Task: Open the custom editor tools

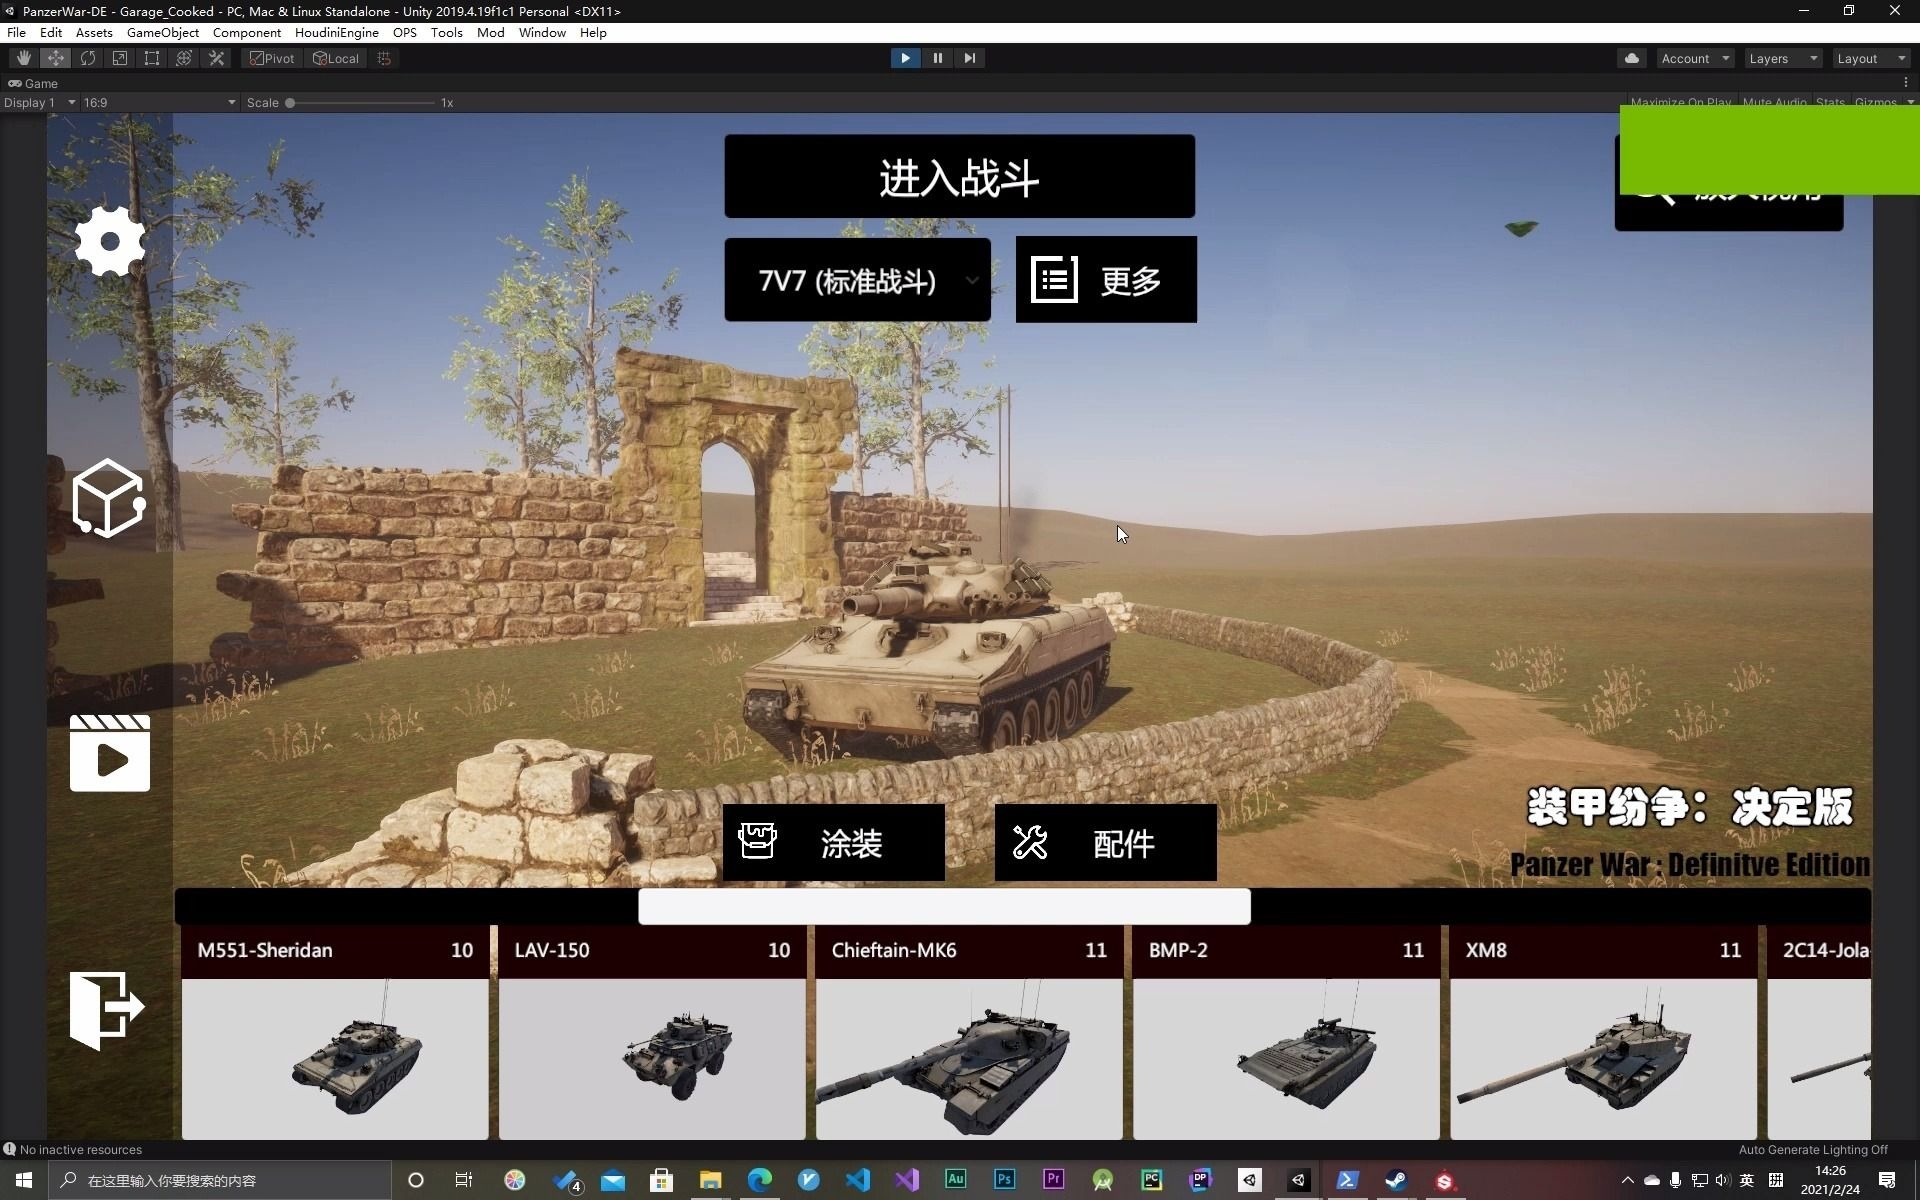Action: (x=216, y=58)
